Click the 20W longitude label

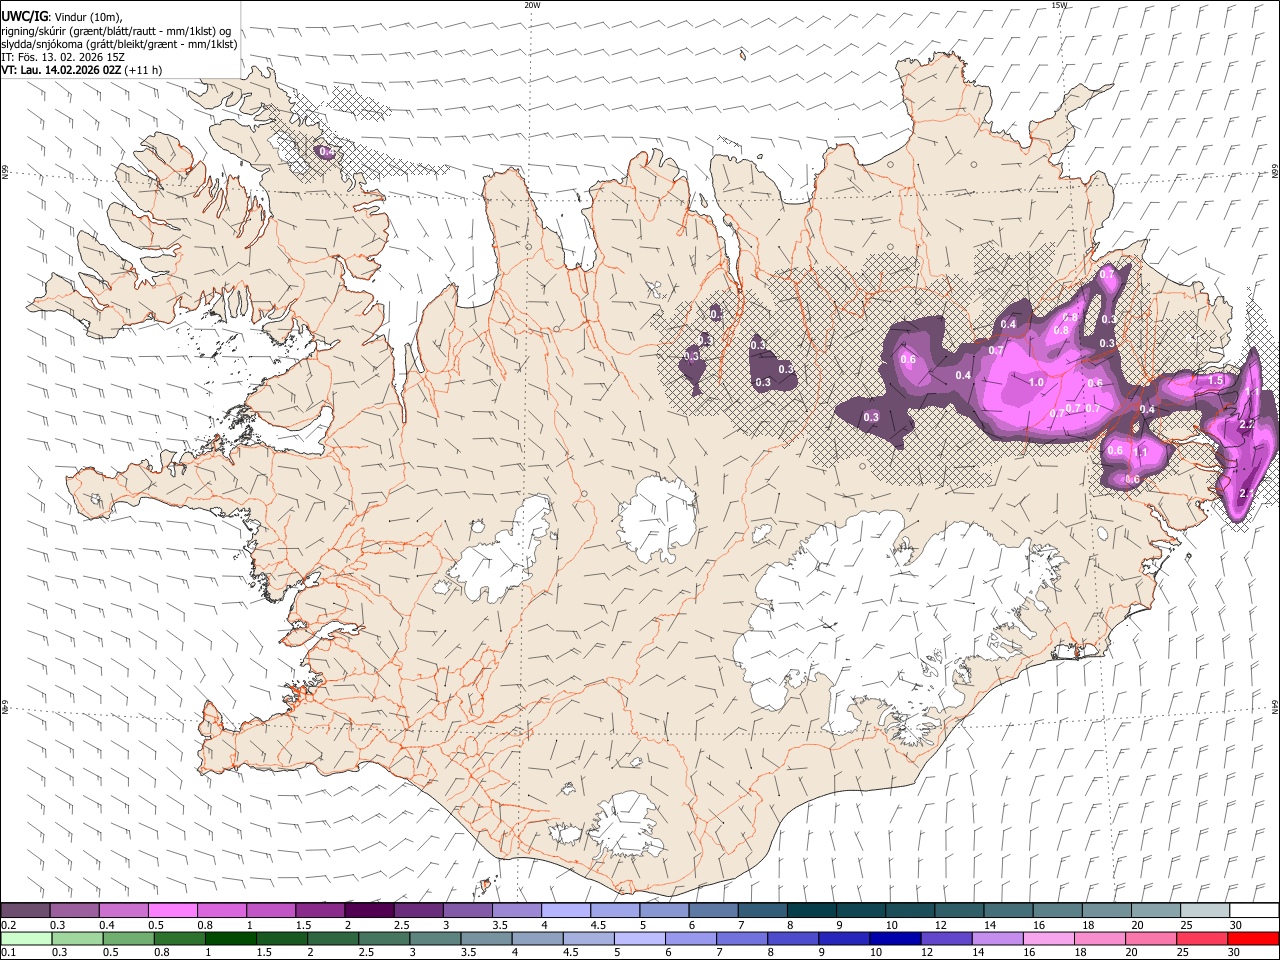click(532, 5)
